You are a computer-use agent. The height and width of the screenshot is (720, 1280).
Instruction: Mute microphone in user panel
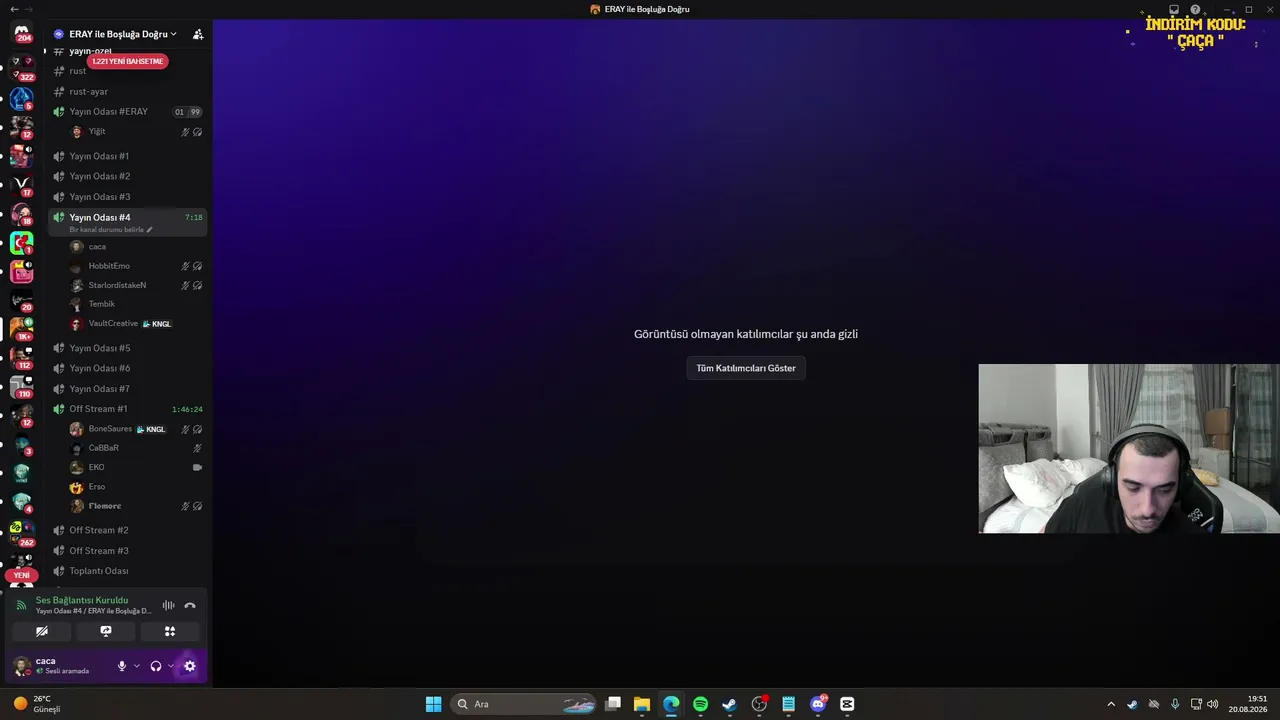coord(122,666)
